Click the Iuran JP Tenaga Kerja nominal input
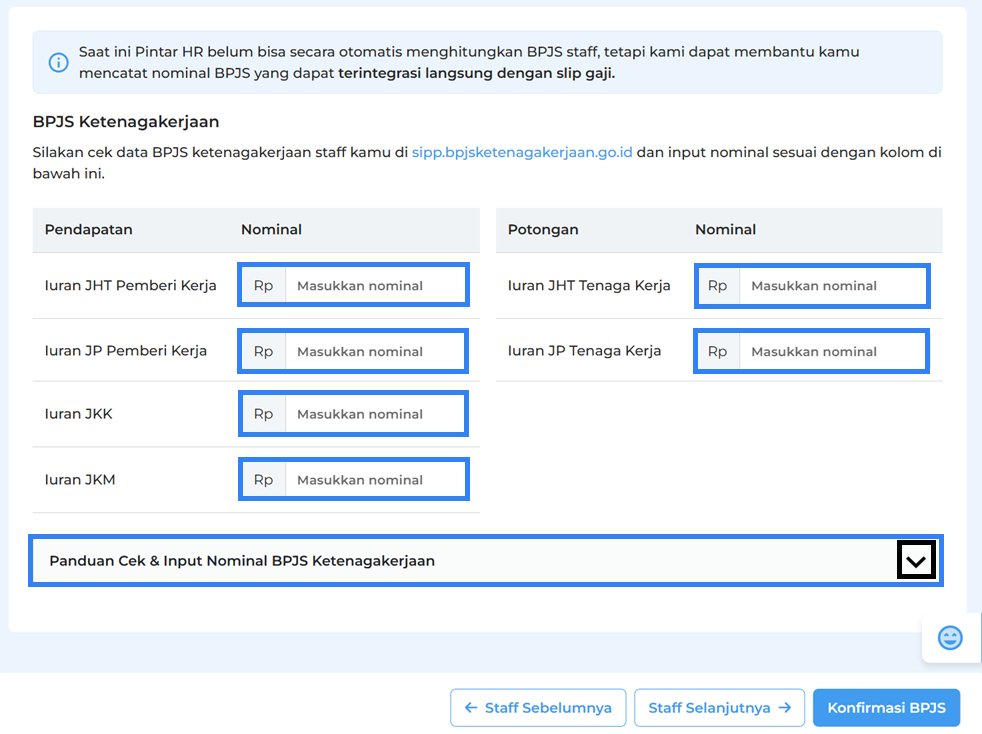The height and width of the screenshot is (734, 982). click(x=832, y=352)
